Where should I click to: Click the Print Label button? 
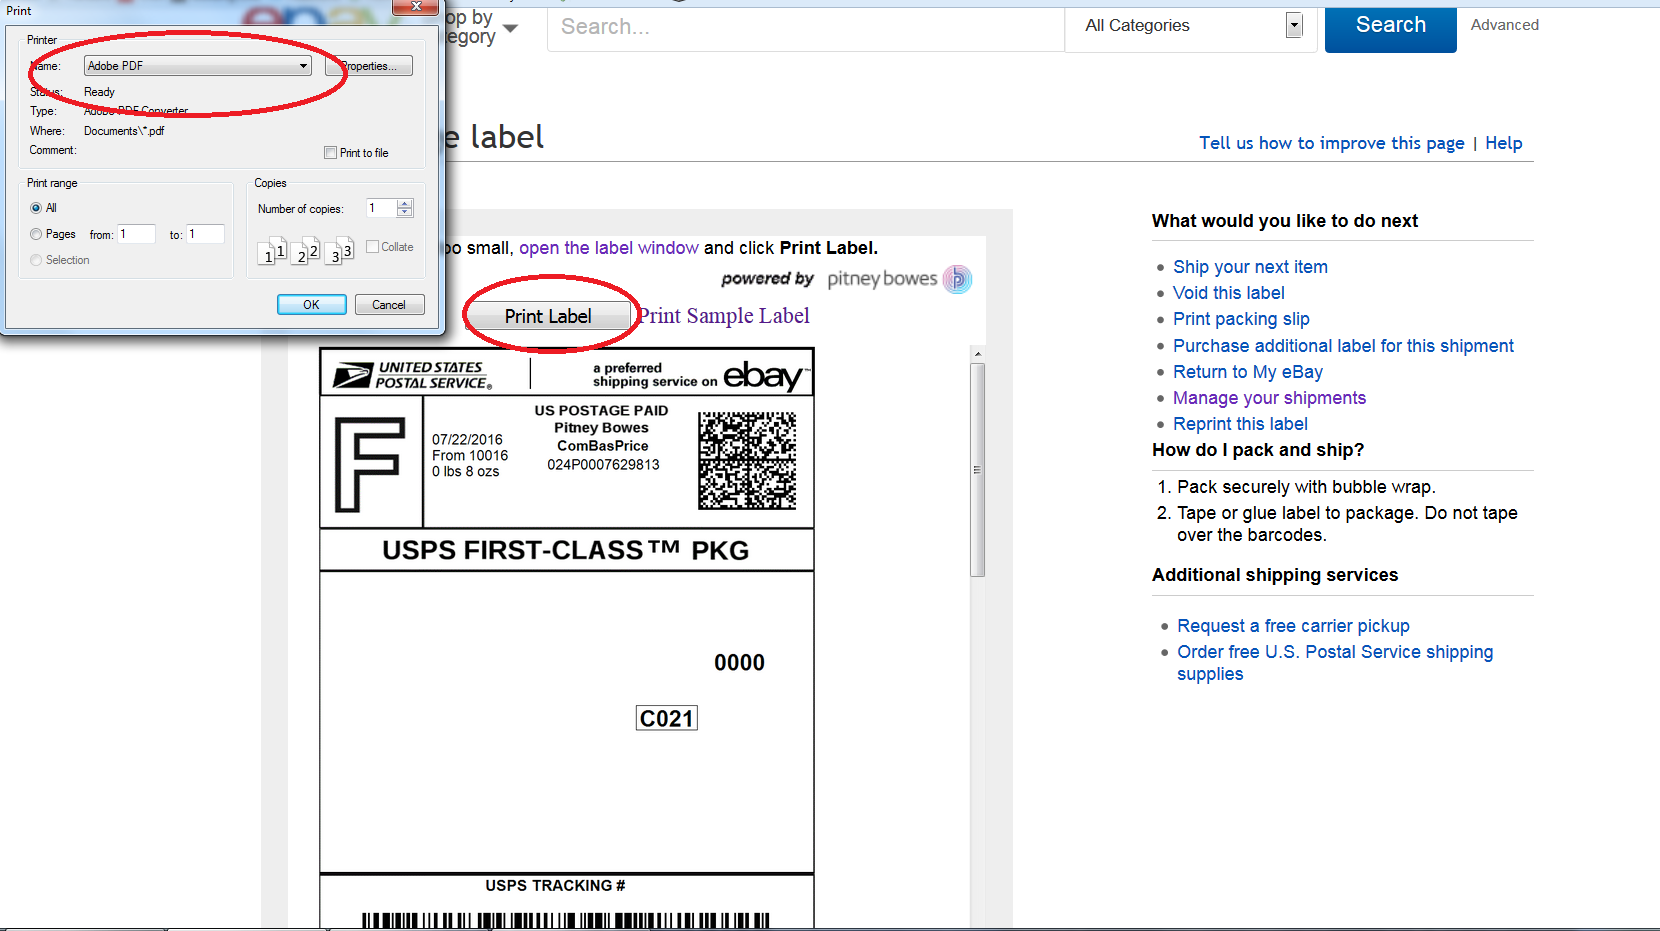(x=548, y=316)
